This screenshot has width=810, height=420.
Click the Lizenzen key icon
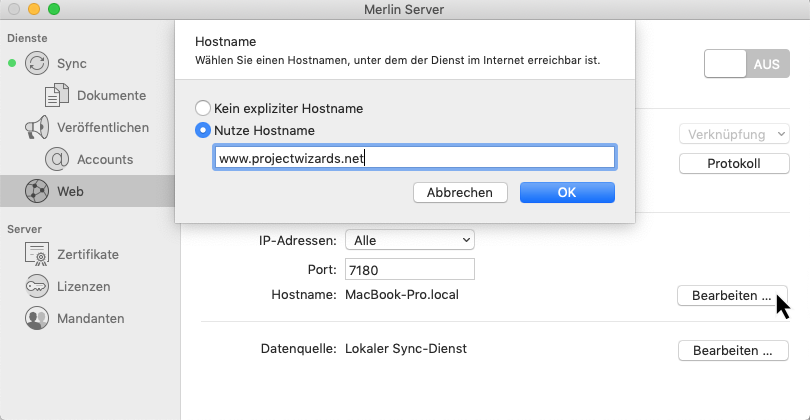point(37,286)
